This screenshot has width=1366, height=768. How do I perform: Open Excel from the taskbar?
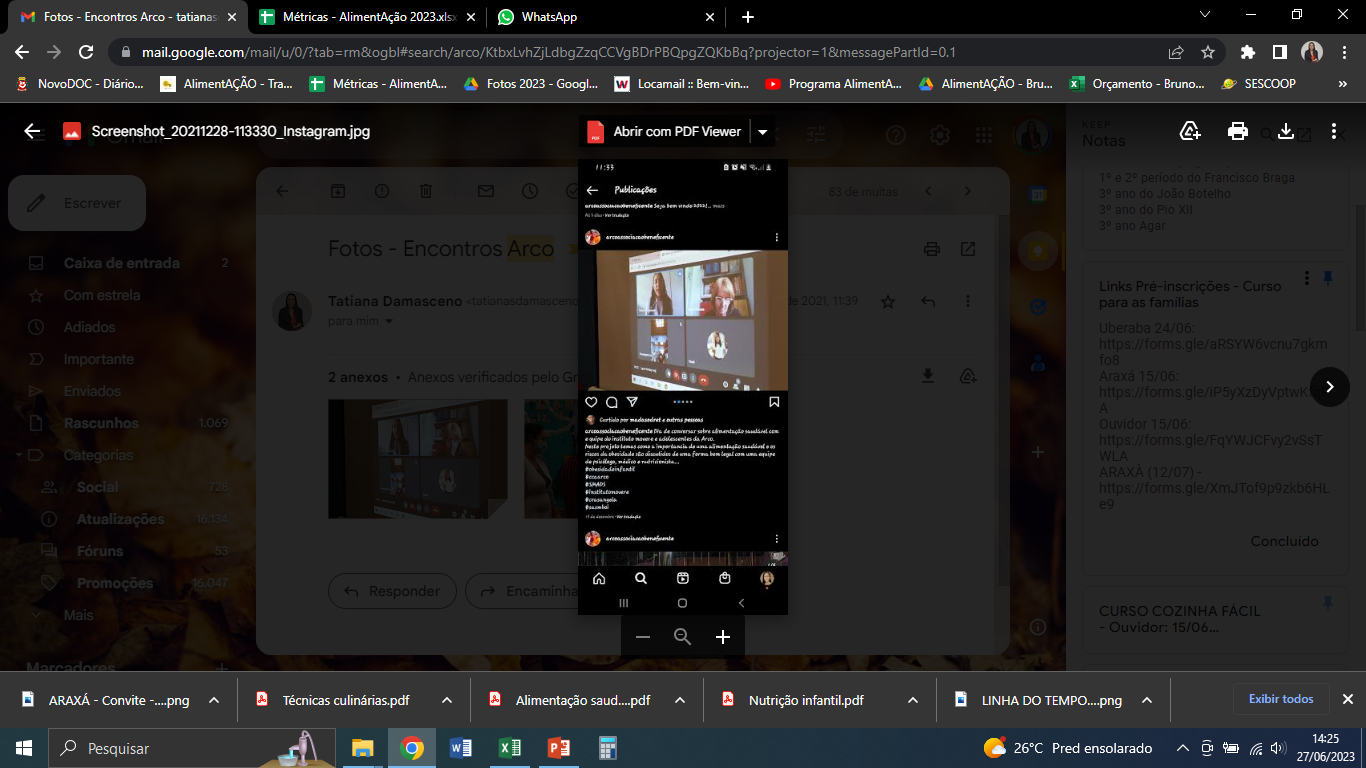pos(510,748)
